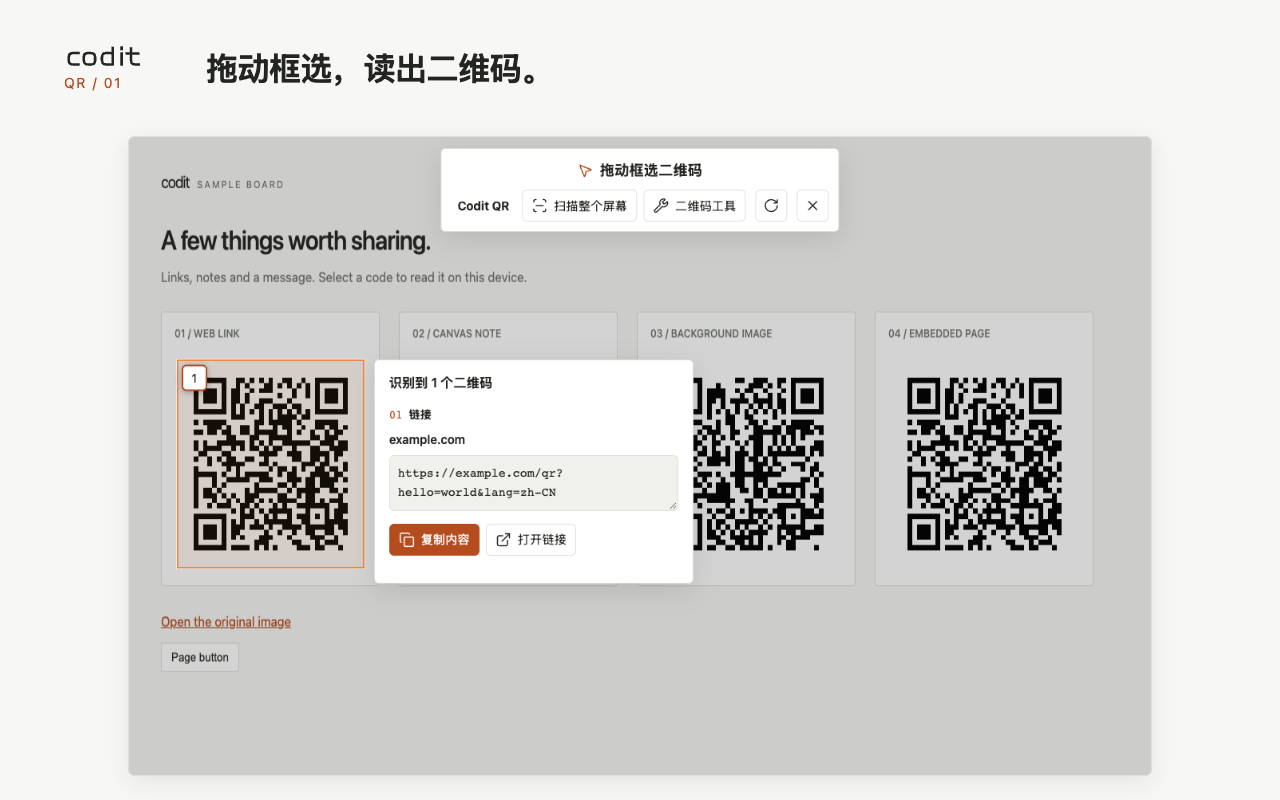Click the 'A few things worth sharing.' heading

296,241
